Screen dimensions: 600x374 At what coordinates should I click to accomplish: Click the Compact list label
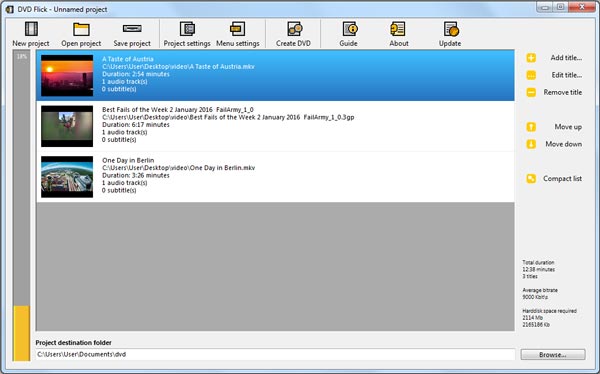click(562, 178)
